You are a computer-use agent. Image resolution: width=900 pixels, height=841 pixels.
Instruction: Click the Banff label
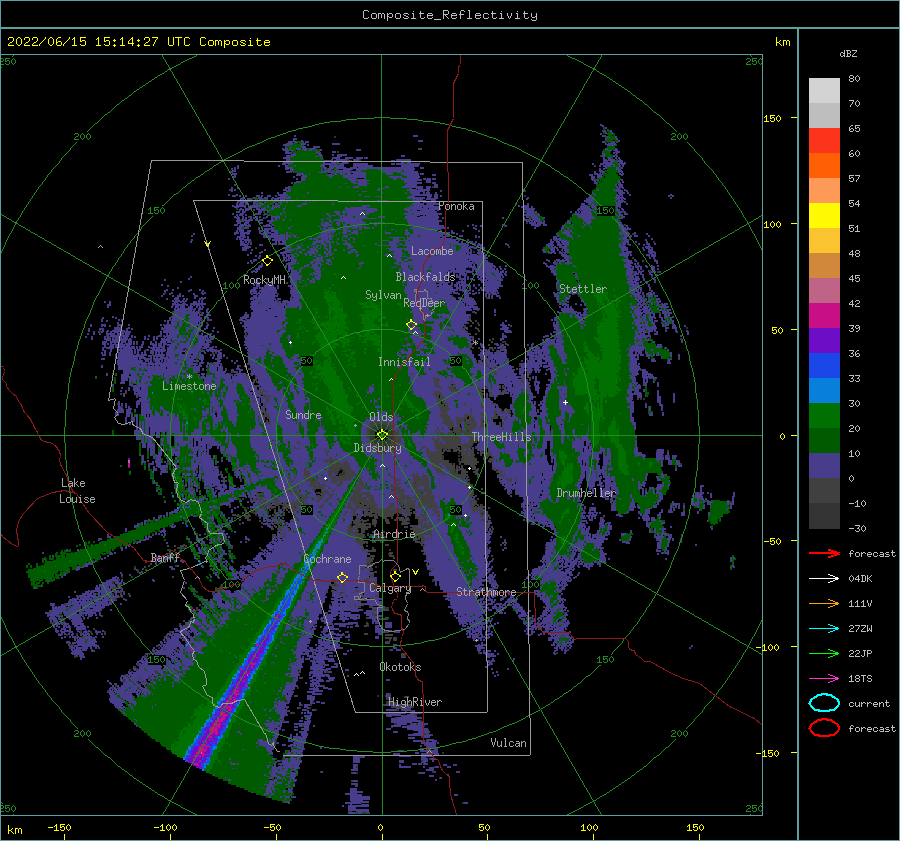165,558
